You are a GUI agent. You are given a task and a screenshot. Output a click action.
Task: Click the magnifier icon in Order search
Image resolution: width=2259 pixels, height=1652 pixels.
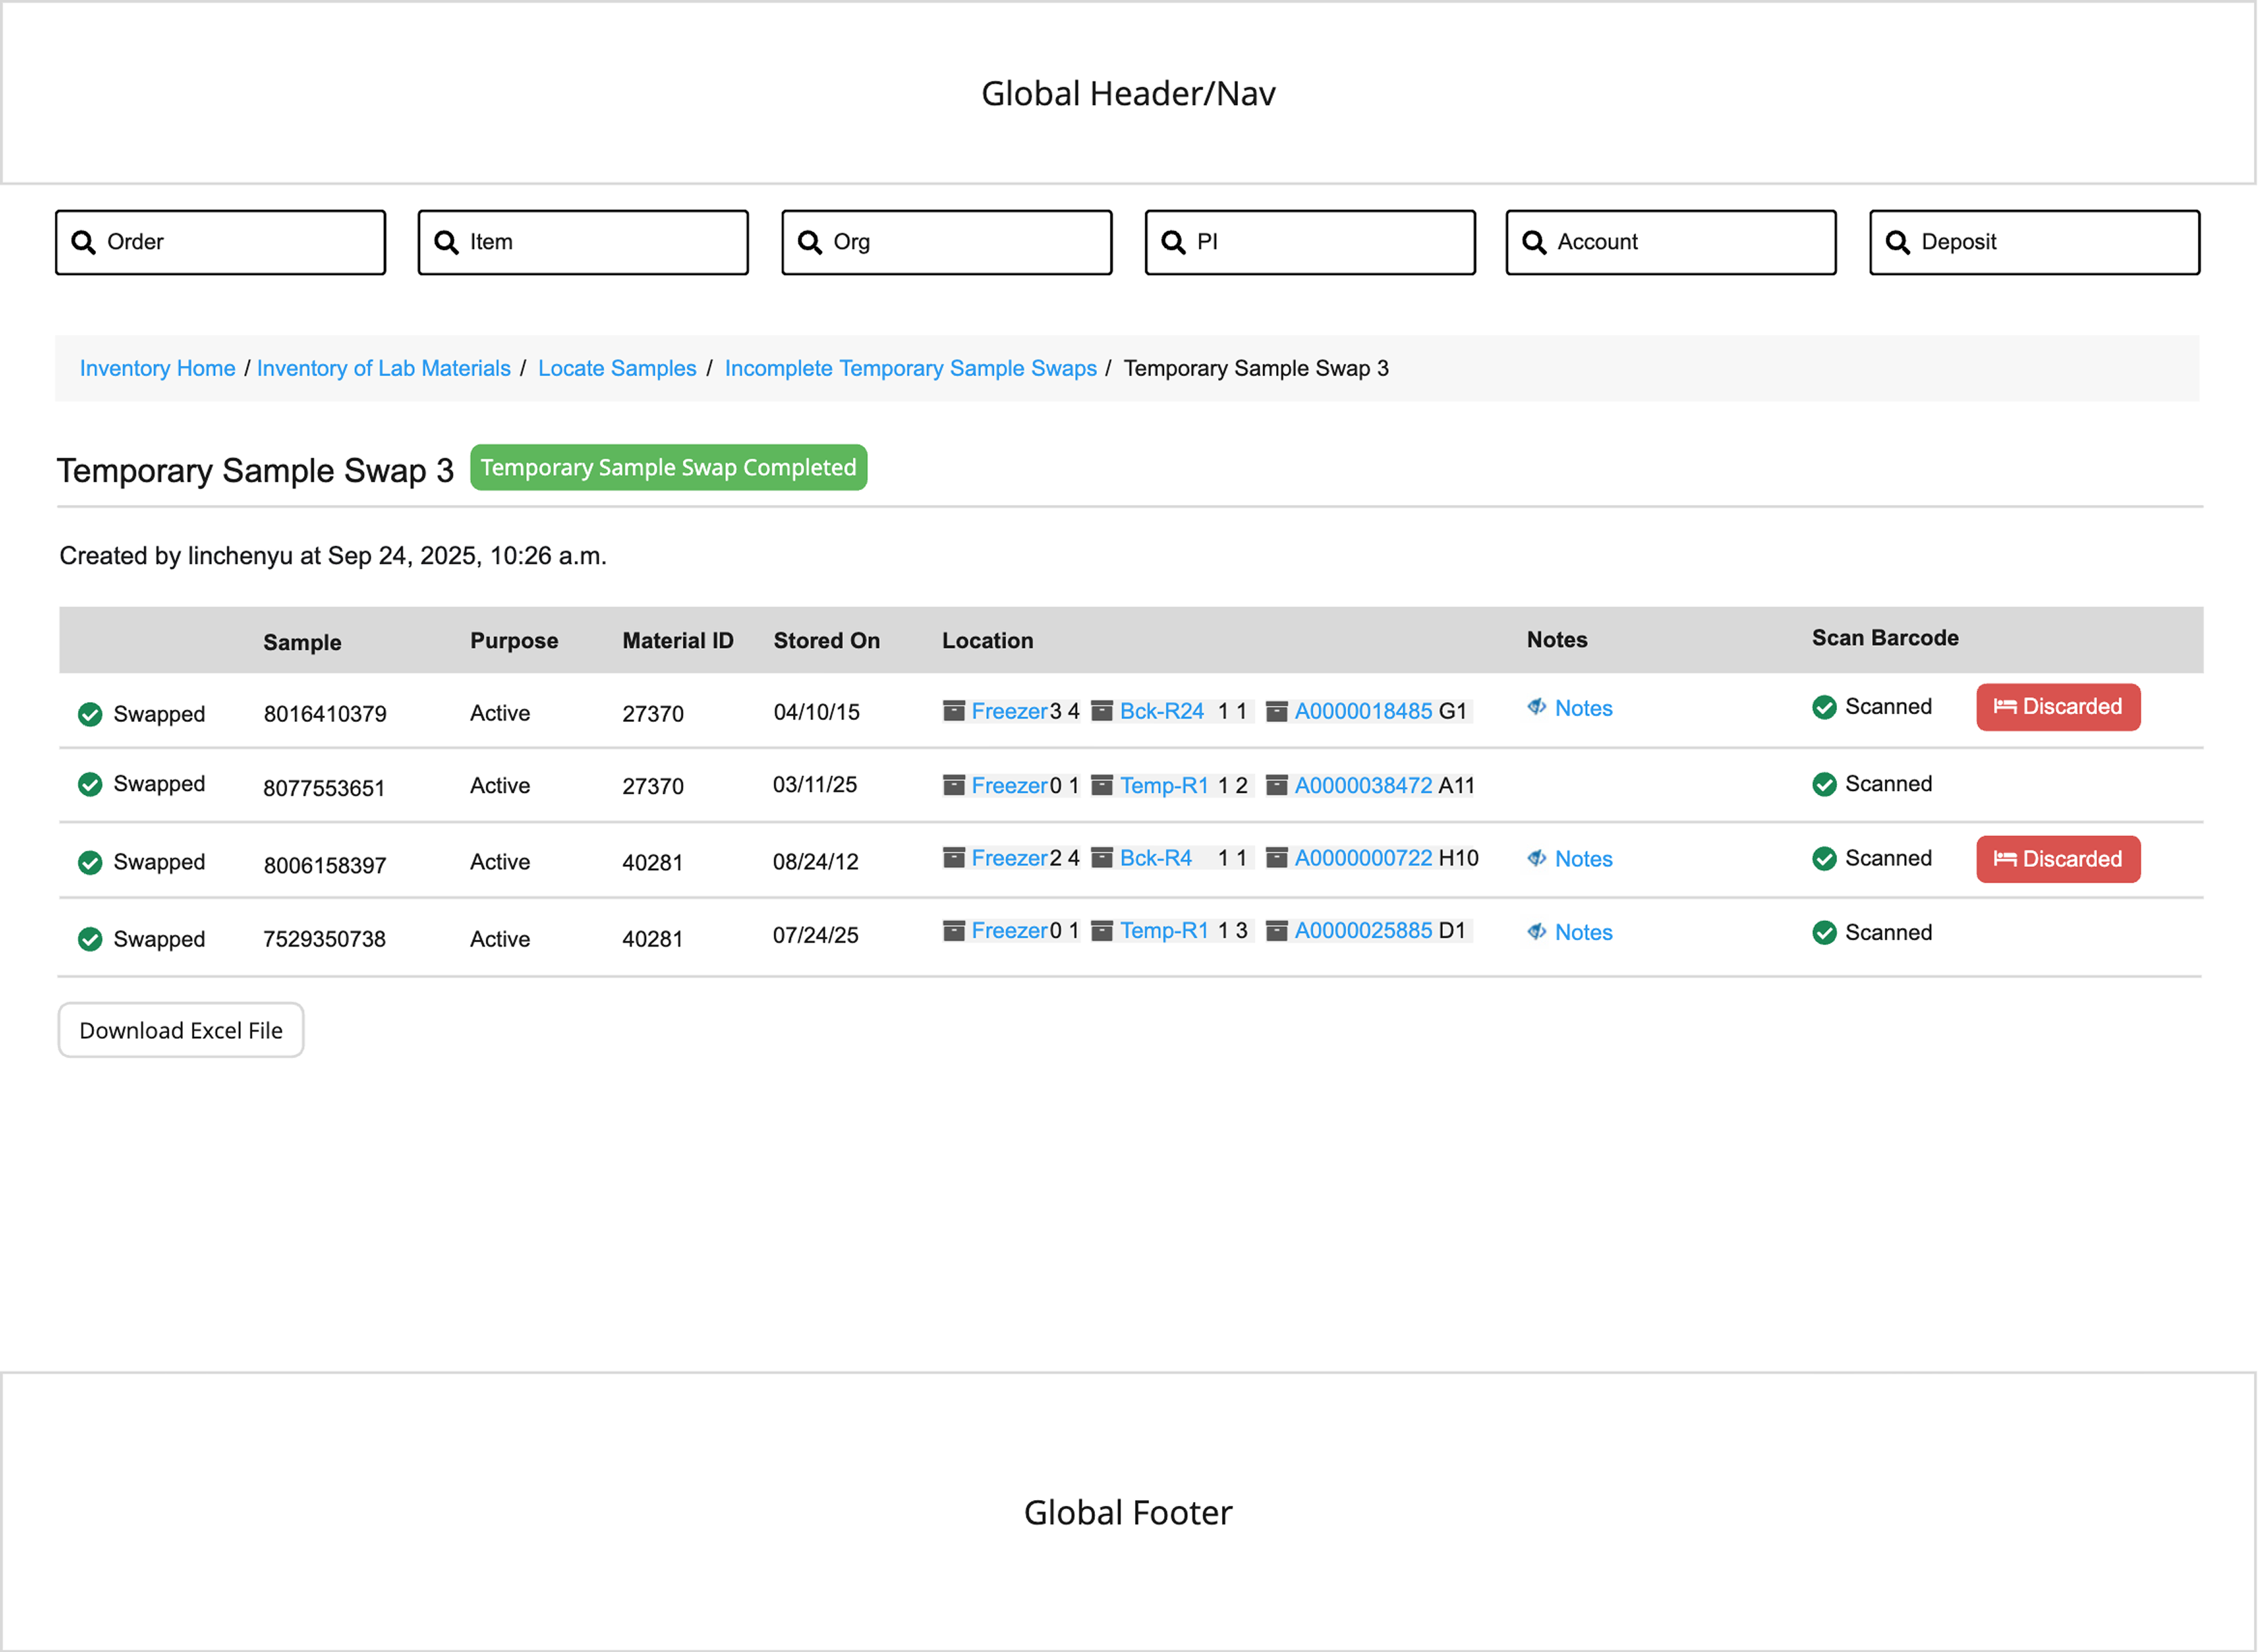tap(84, 242)
